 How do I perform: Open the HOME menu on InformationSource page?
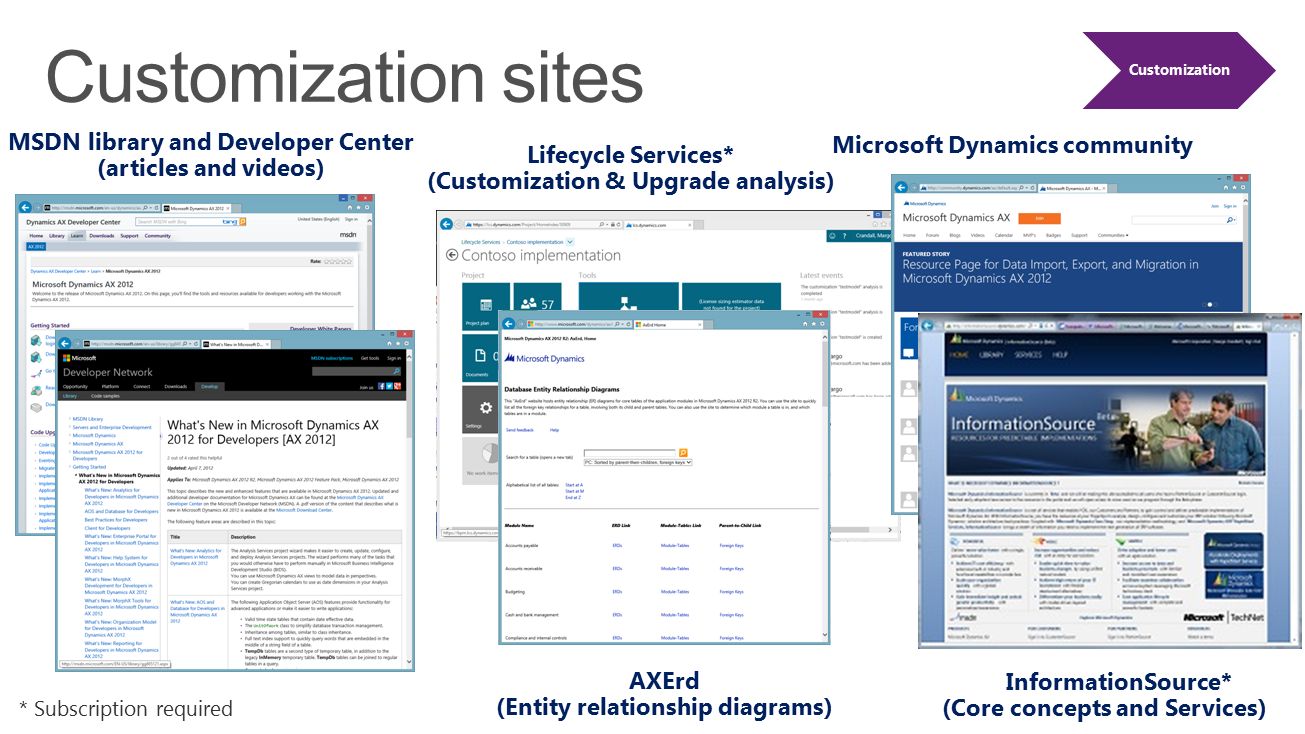click(959, 355)
